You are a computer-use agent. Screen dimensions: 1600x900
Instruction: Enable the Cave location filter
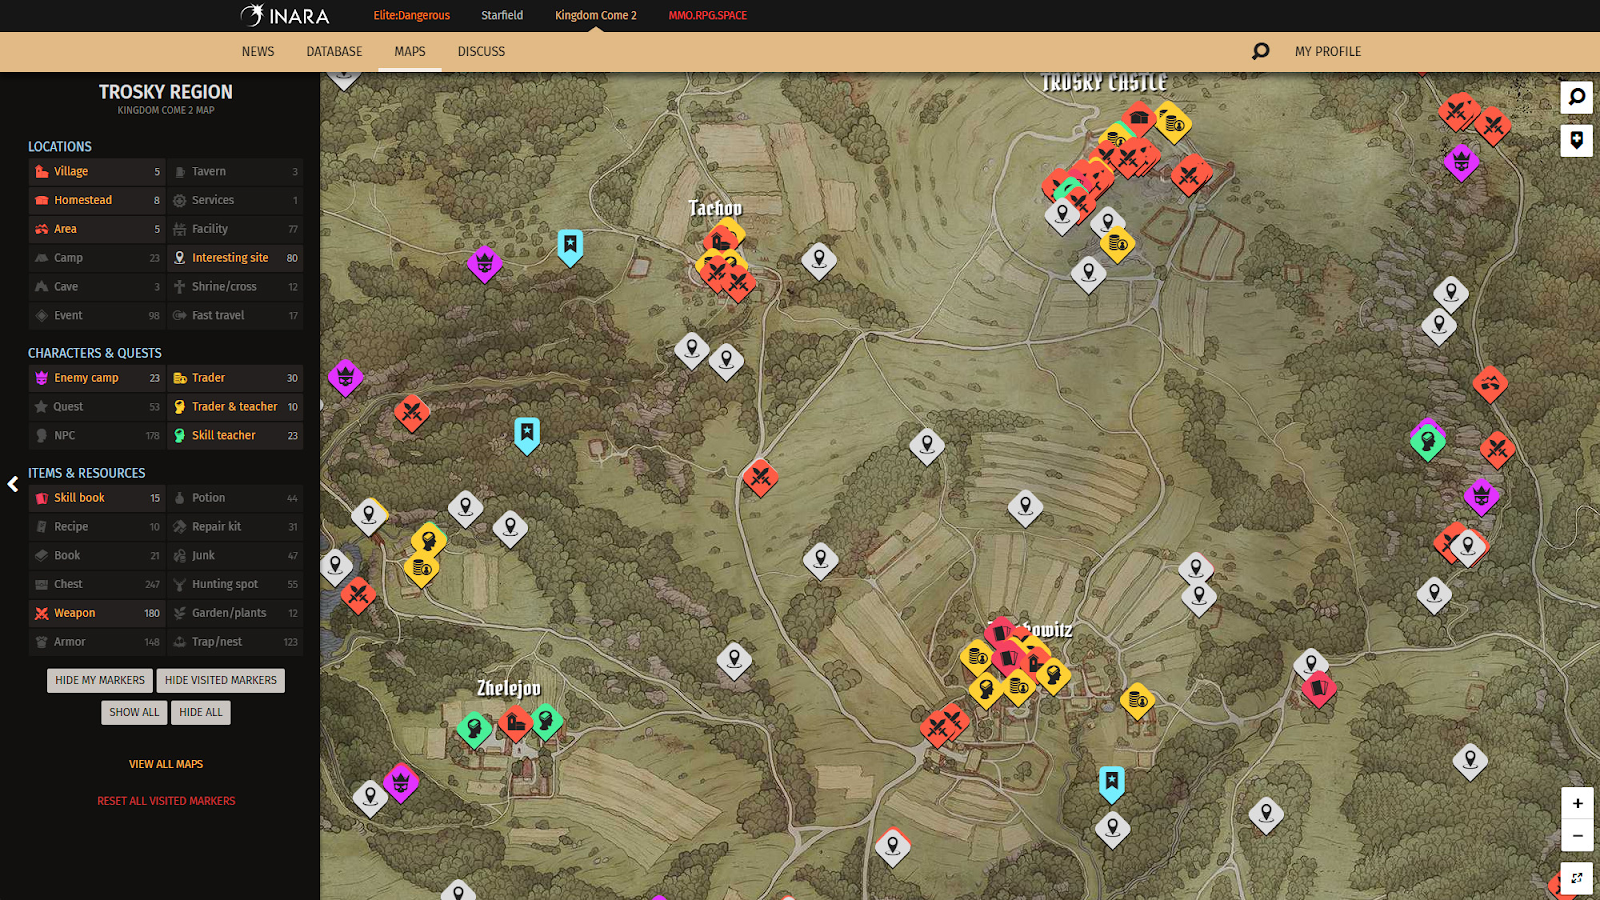97,287
